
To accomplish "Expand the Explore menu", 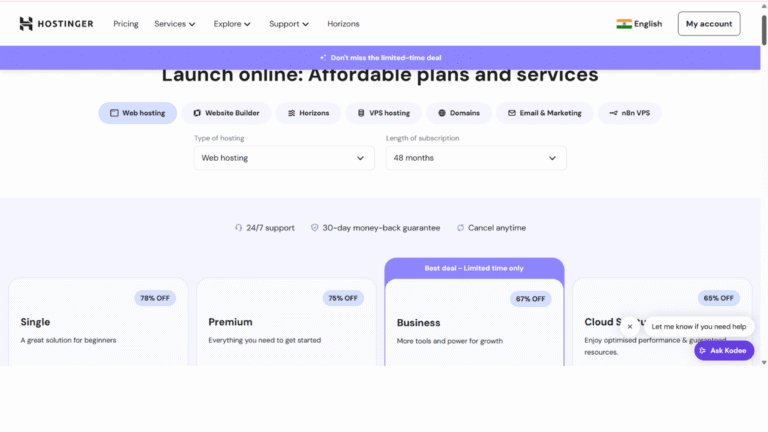I will point(232,24).
